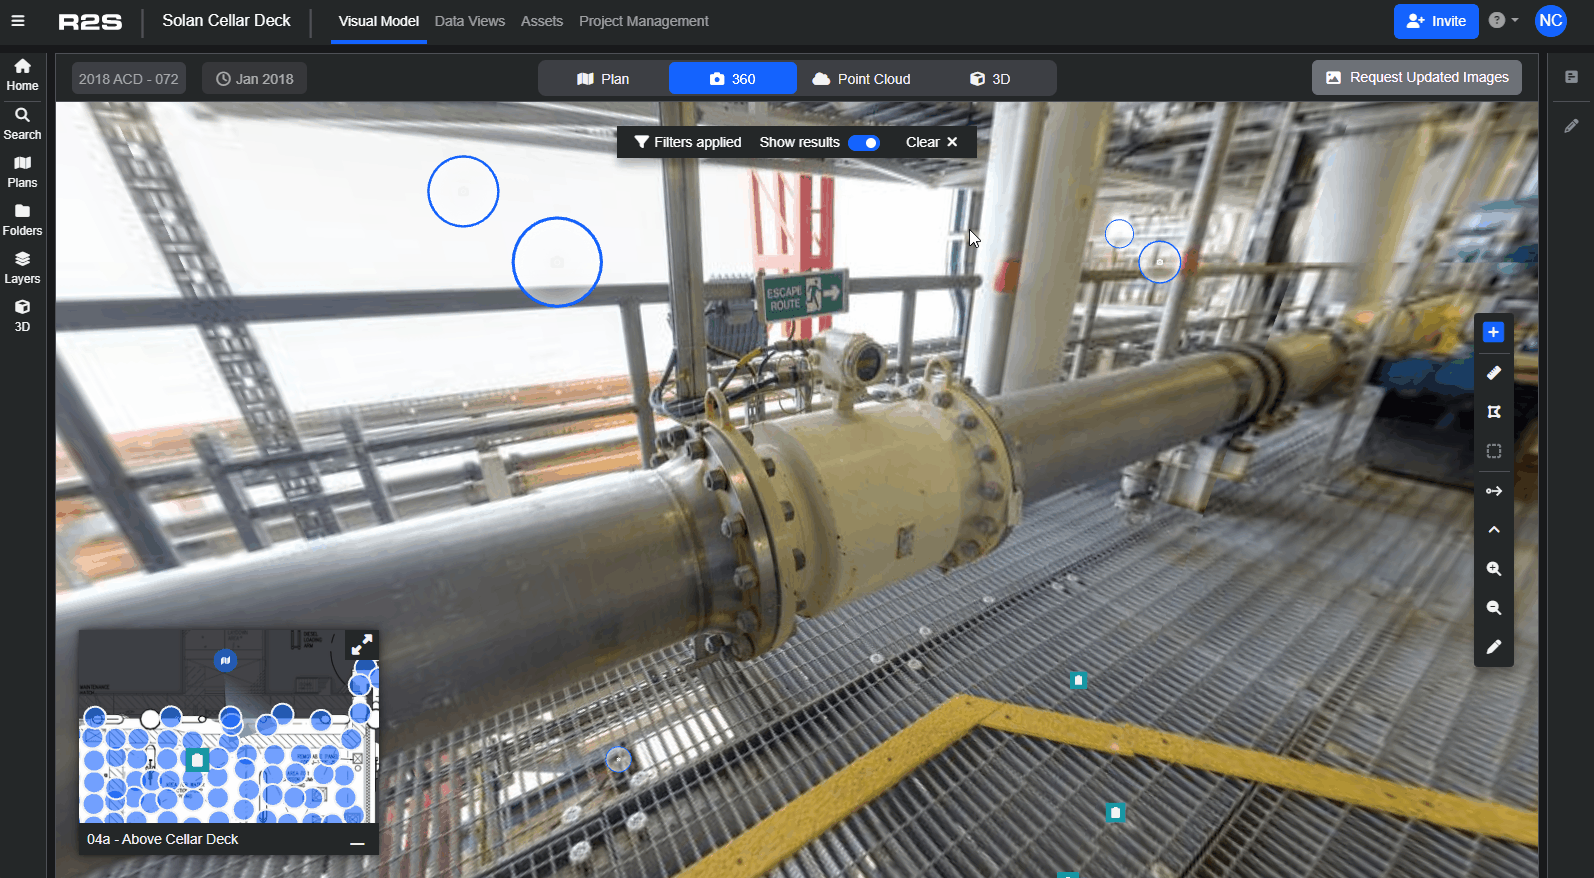The image size is (1594, 878).
Task: Click the teal clipboard marker on minimap
Action: pos(197,760)
